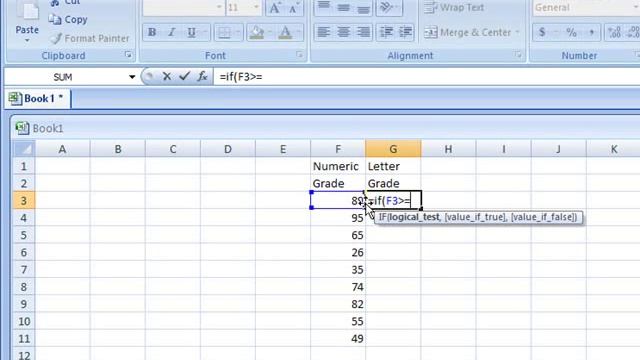Click Decrease Indent icon
This screenshot has height=360, width=640.
(386, 32)
